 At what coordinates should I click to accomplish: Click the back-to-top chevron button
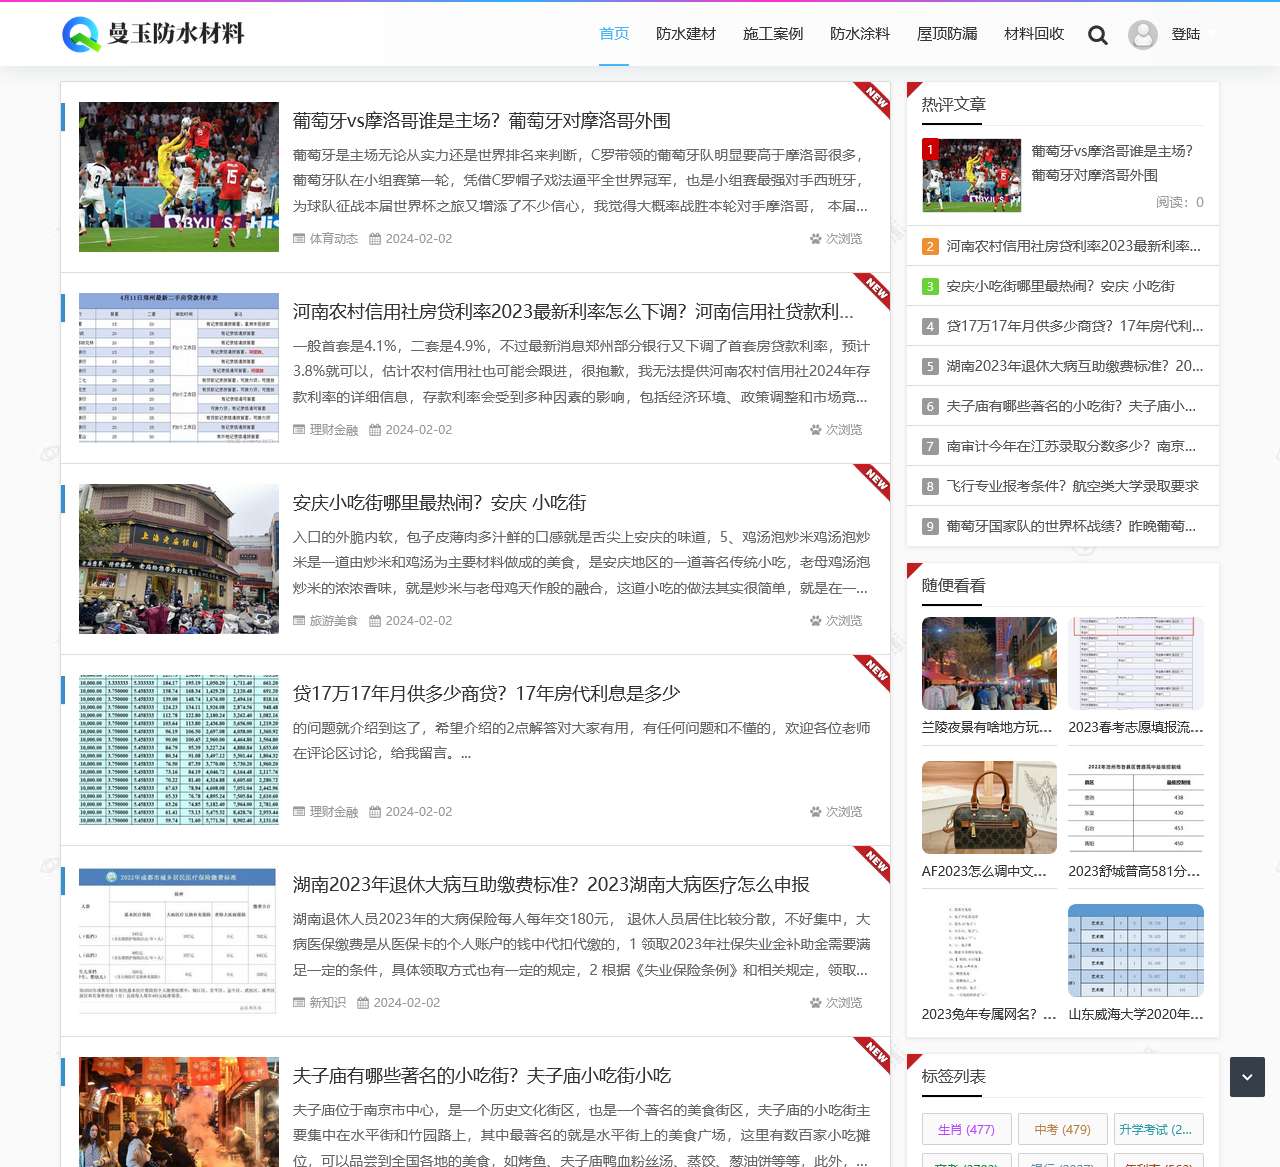1246,1077
